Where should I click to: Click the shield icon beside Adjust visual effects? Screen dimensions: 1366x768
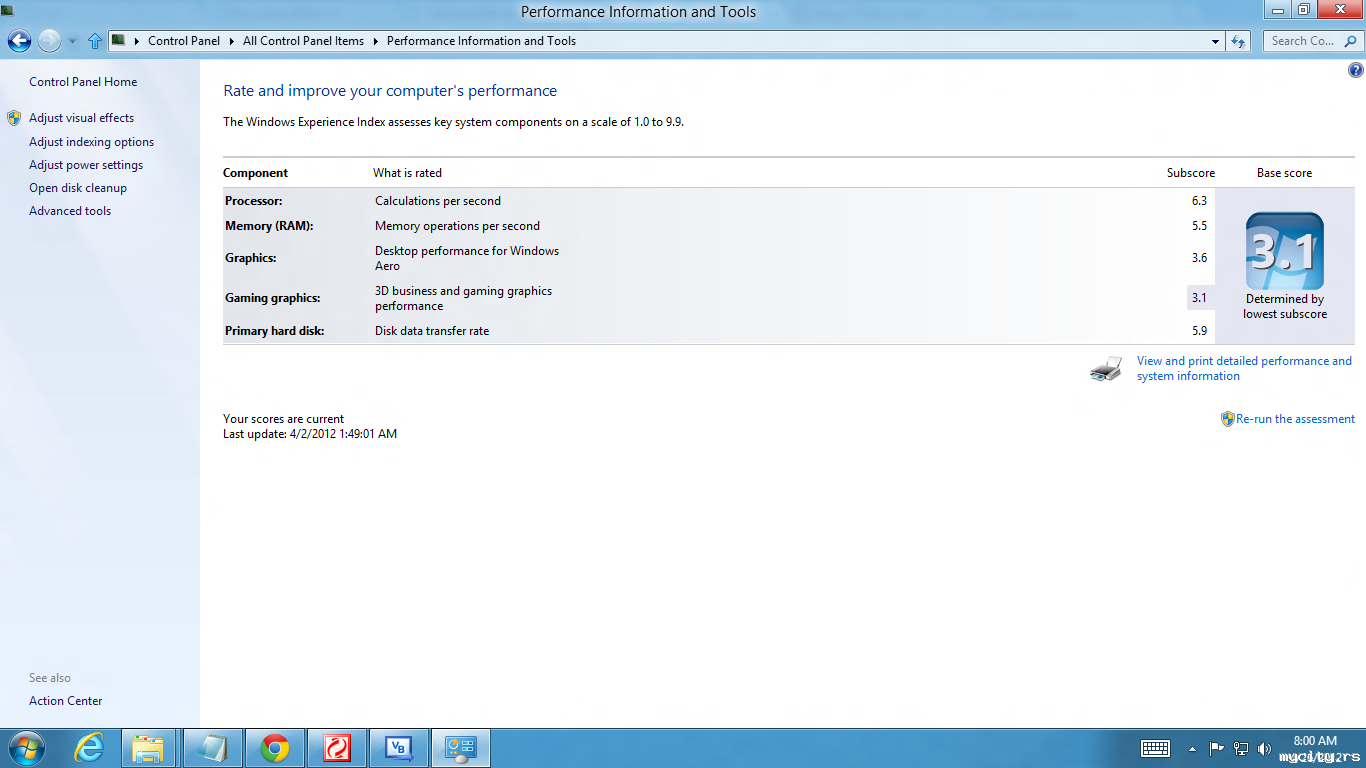pyautogui.click(x=14, y=118)
